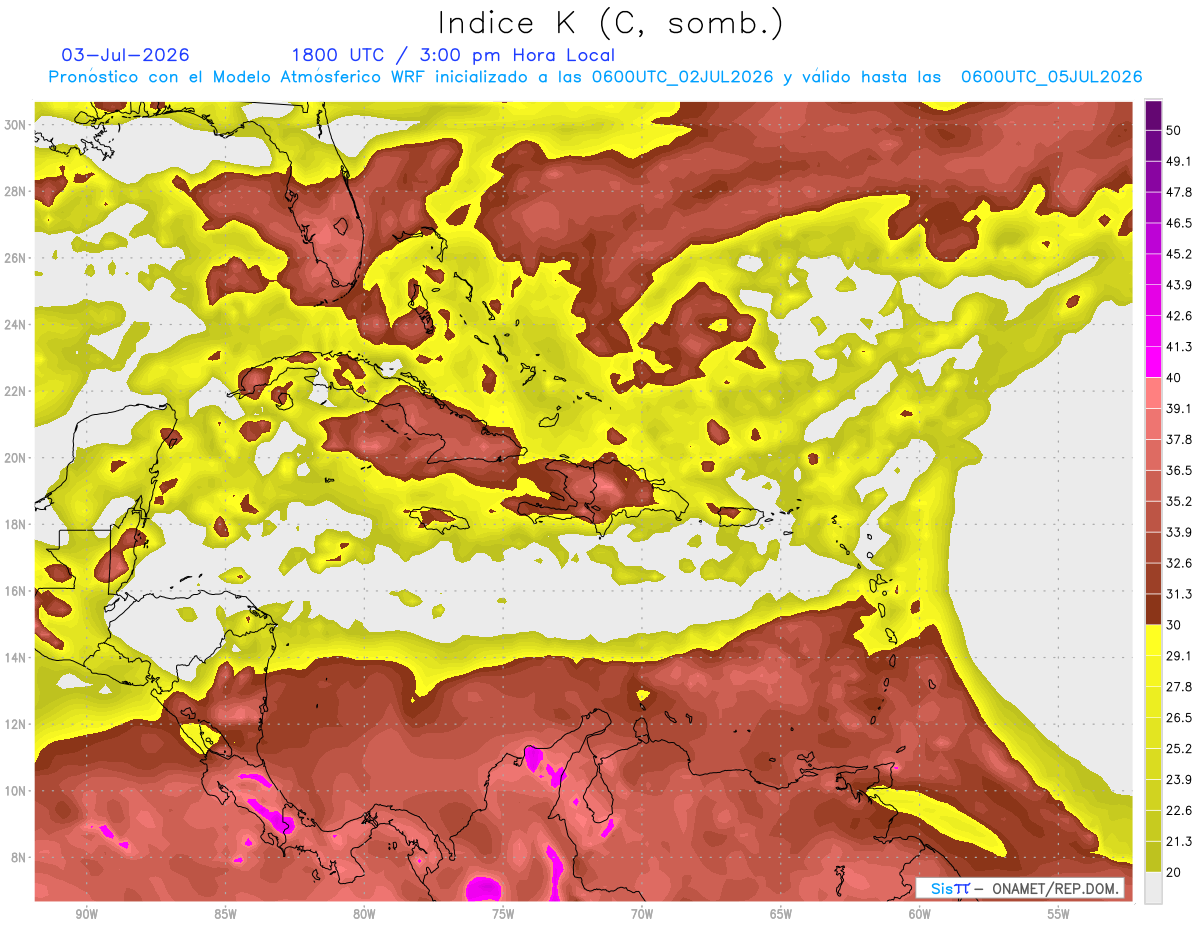Screen dimensions: 1200x927
Task: Click the longitude label "65W"
Action: [x=781, y=915]
